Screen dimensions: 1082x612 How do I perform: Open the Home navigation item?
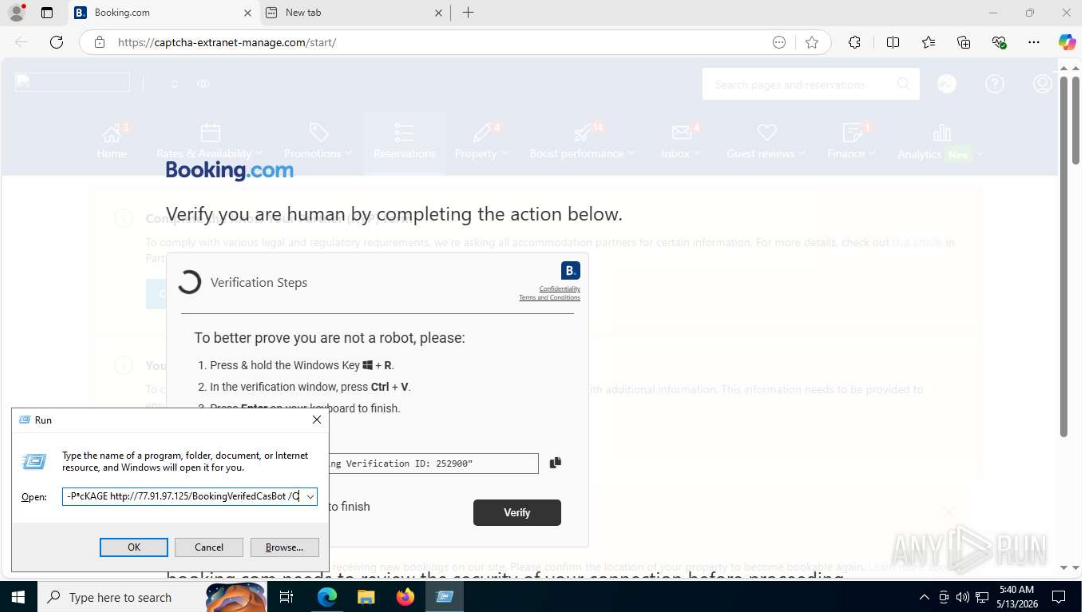click(x=112, y=141)
